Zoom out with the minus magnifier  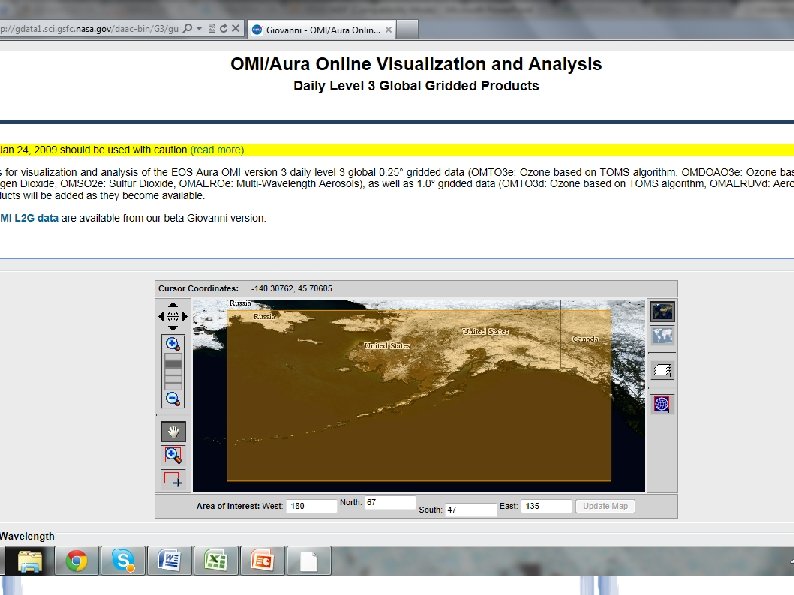pos(173,399)
